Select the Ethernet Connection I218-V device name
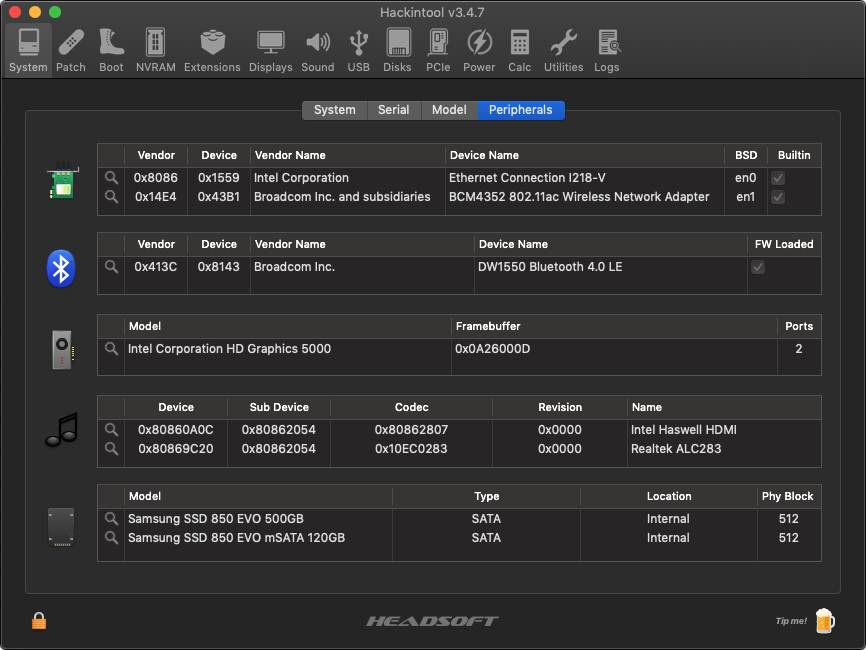This screenshot has width=866, height=650. pyautogui.click(x=527, y=178)
